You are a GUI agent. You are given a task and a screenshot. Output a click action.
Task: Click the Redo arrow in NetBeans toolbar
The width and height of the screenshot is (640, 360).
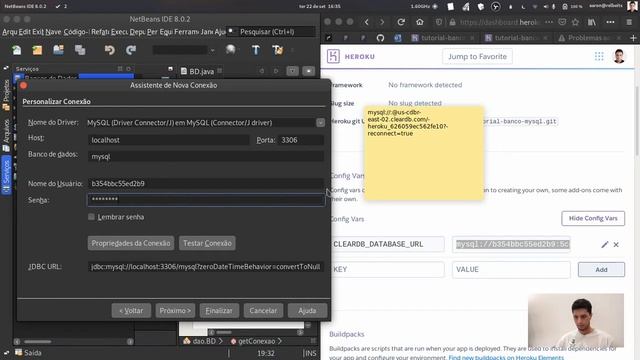tap(131, 50)
